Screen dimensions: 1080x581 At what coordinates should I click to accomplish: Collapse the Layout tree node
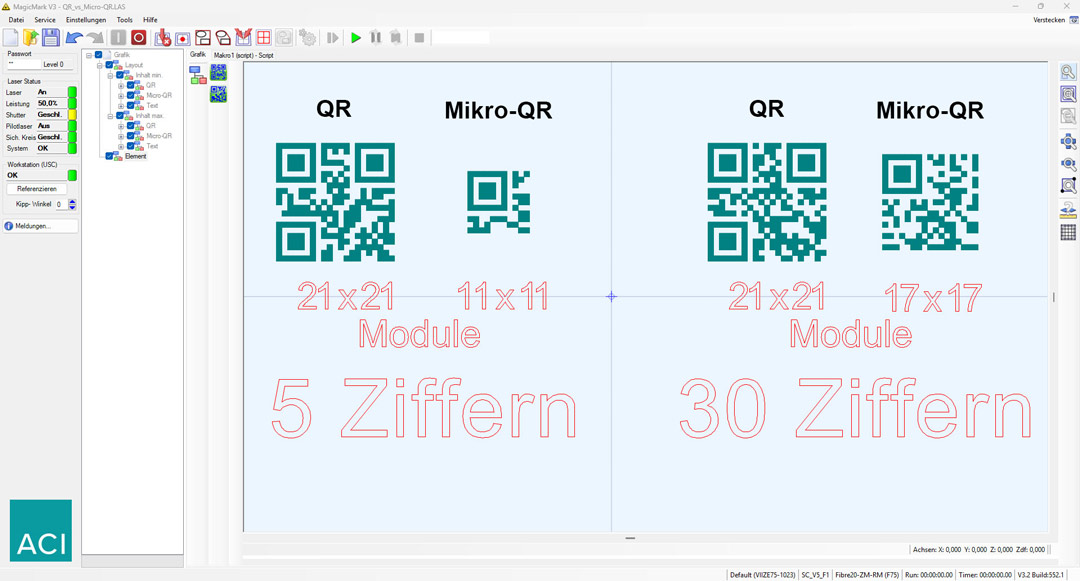coord(99,65)
